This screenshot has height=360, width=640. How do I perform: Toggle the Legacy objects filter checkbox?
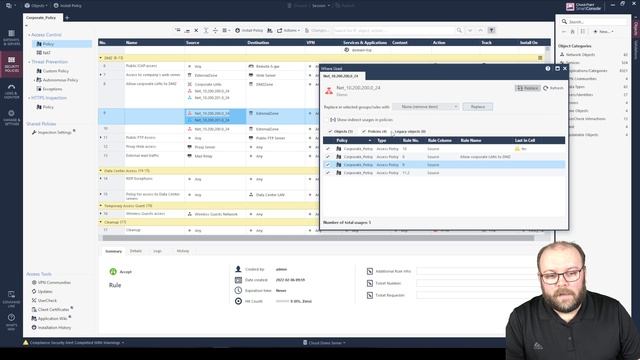pos(392,131)
